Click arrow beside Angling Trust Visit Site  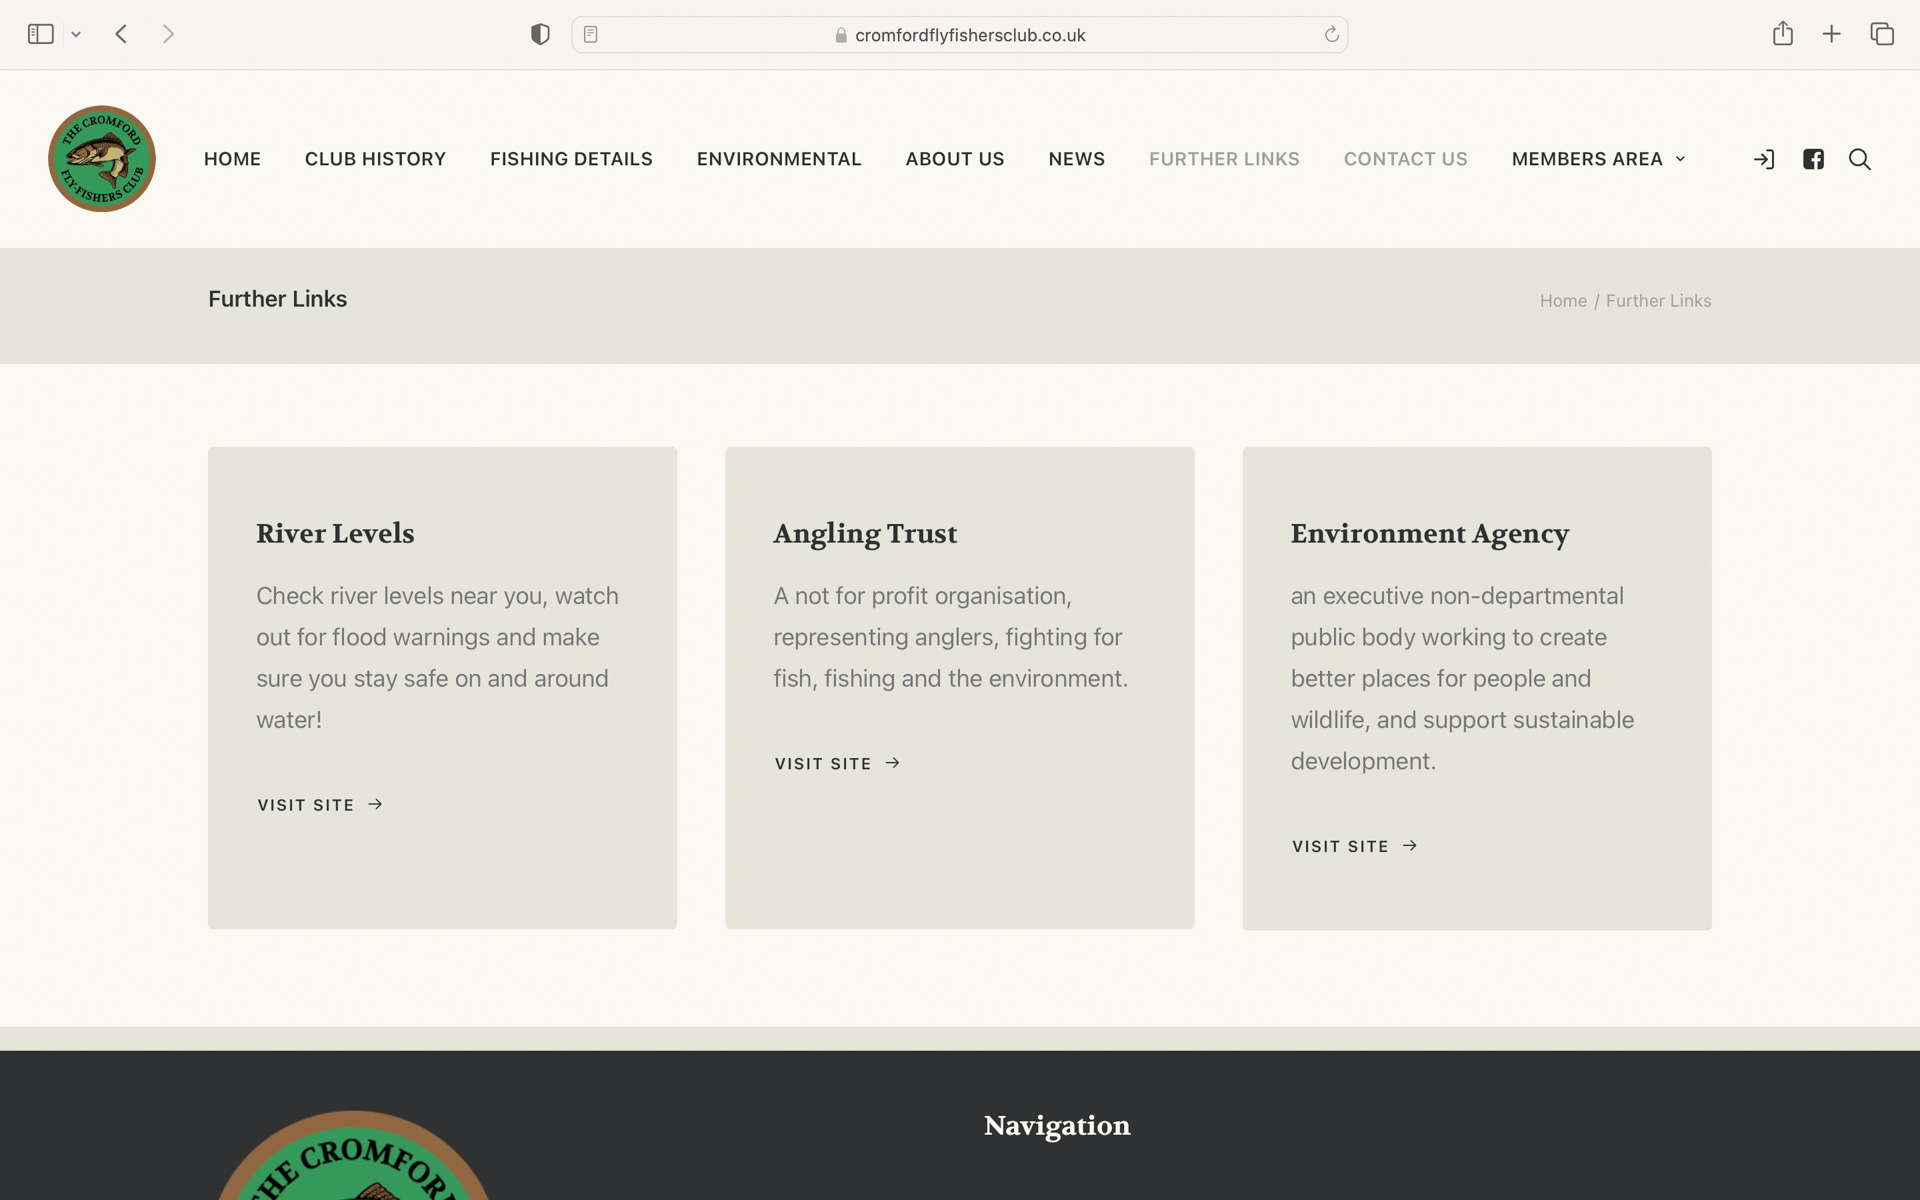(x=893, y=763)
